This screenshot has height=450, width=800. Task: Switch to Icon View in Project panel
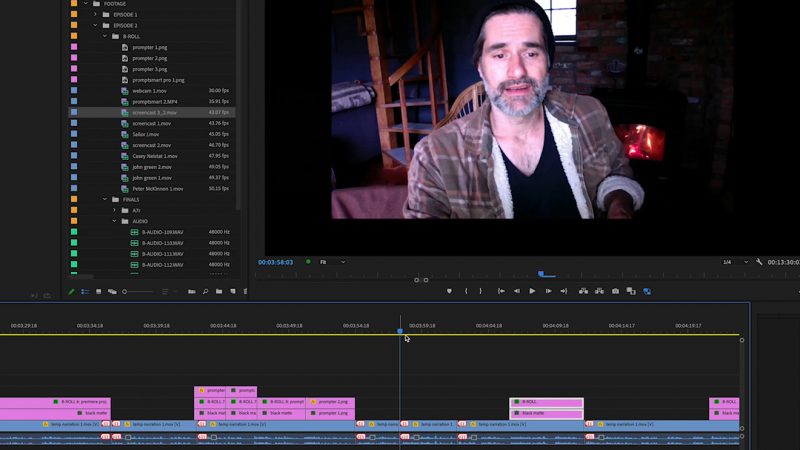click(98, 292)
